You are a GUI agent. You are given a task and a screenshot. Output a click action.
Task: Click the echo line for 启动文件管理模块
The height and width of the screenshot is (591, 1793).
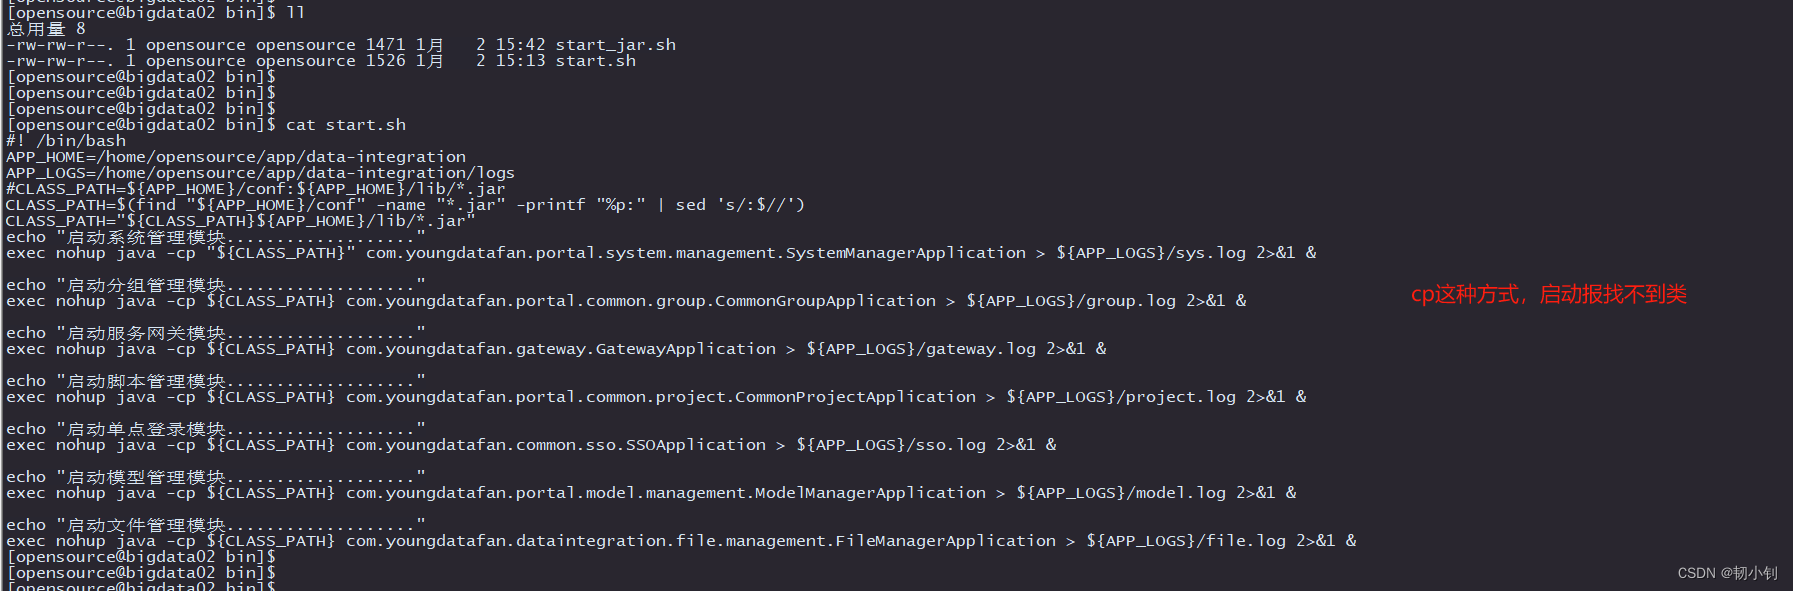point(215,525)
